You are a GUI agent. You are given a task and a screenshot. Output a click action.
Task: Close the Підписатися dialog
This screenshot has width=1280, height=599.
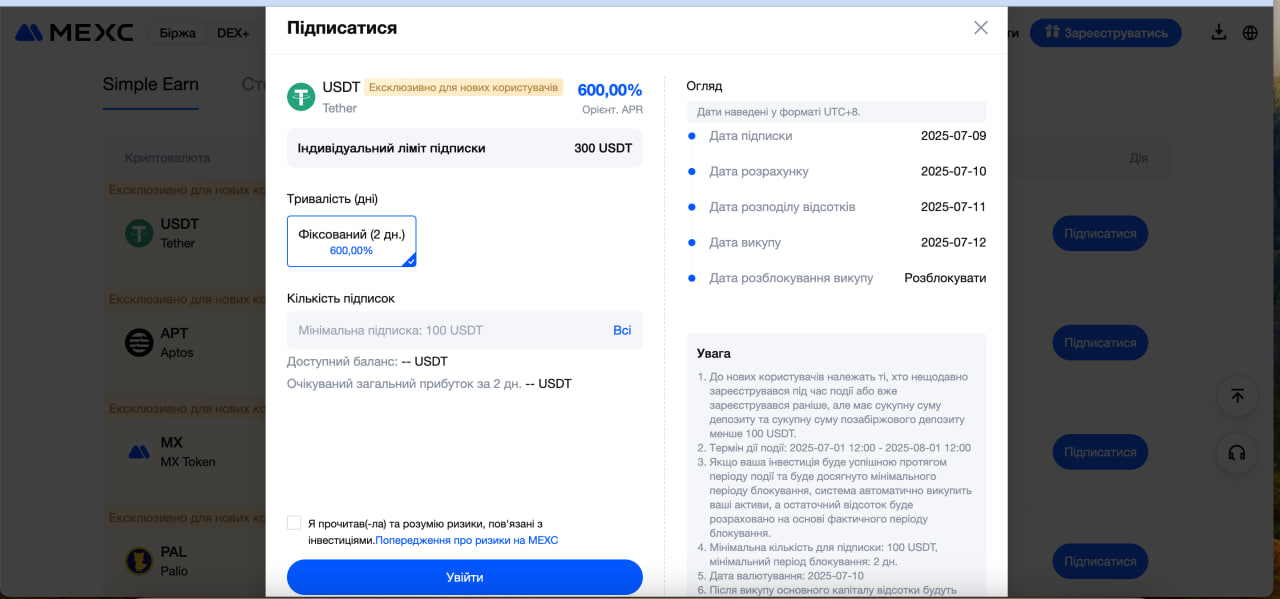[981, 28]
